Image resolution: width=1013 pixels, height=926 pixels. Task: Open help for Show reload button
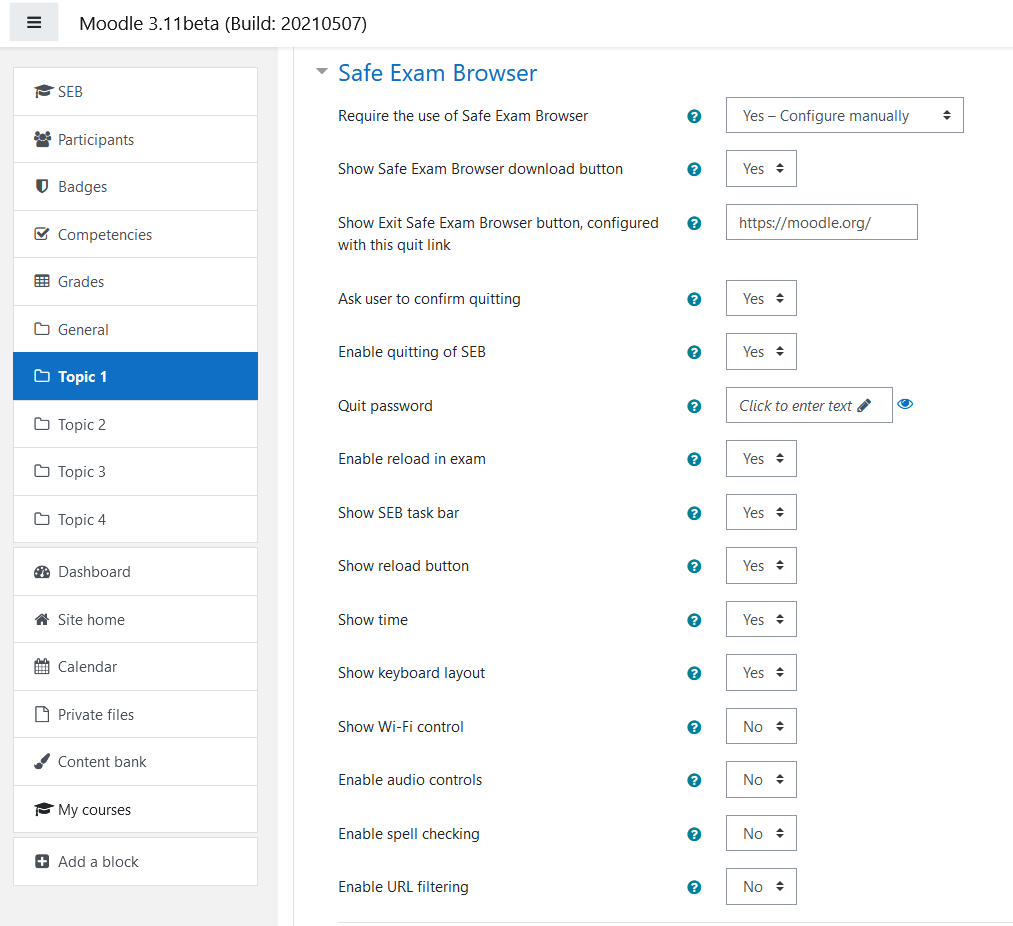[x=694, y=566]
